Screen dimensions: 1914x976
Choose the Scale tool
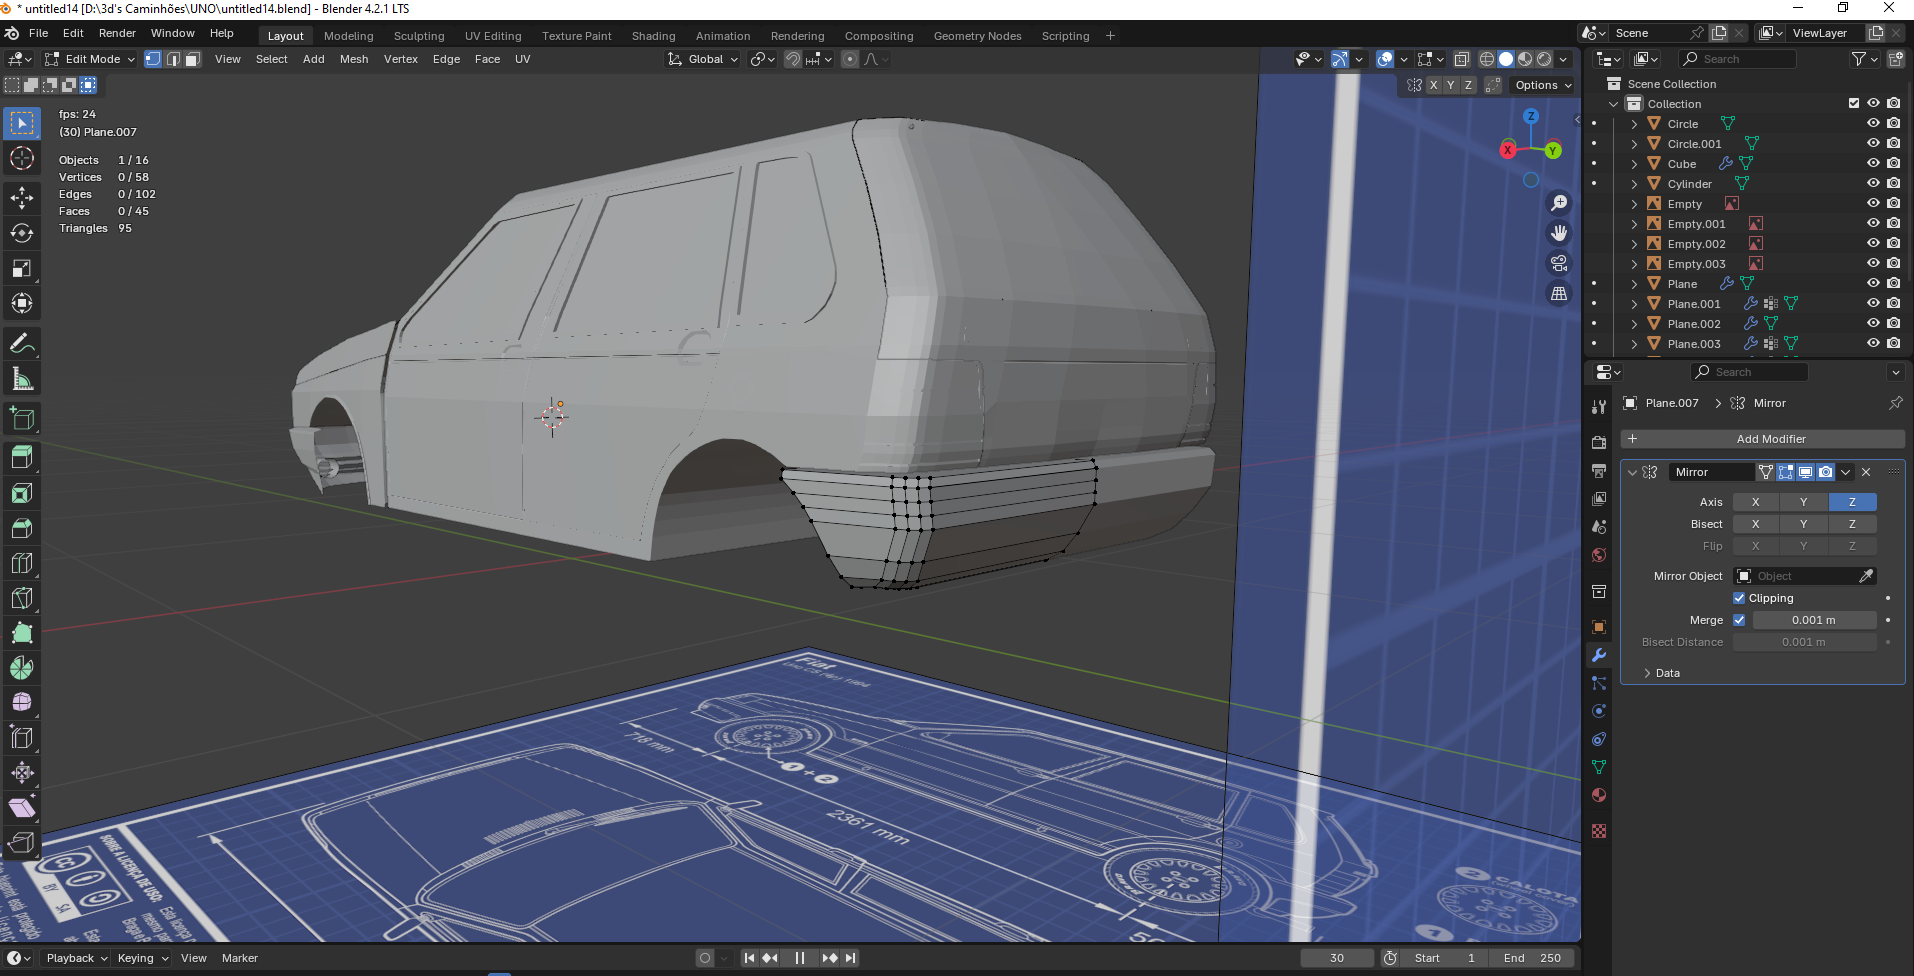(22, 268)
